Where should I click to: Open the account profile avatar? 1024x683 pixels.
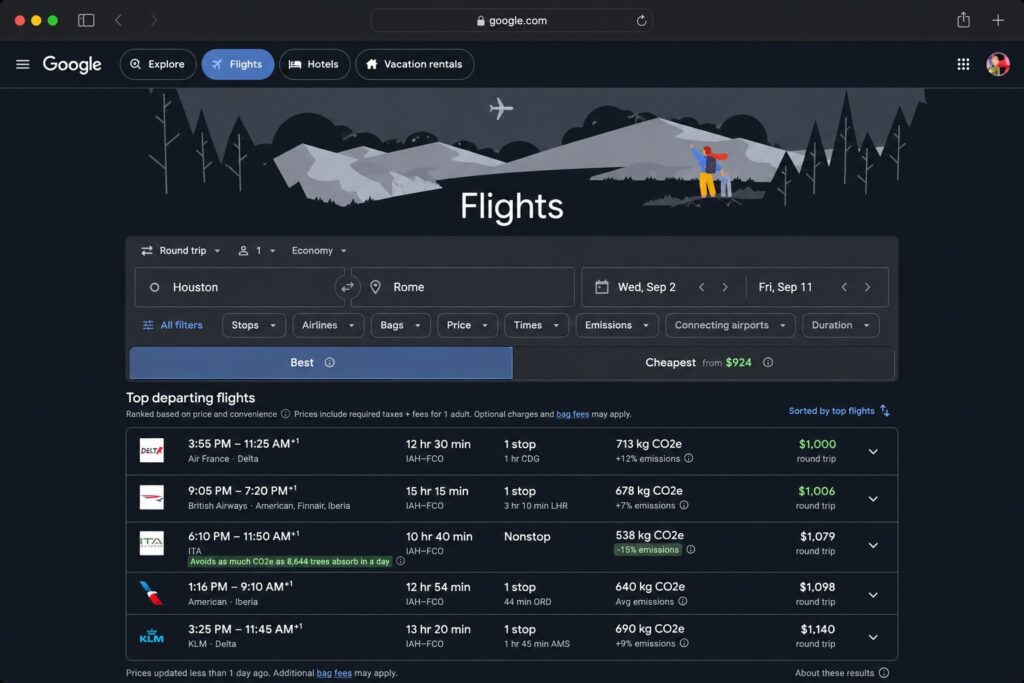click(998, 64)
